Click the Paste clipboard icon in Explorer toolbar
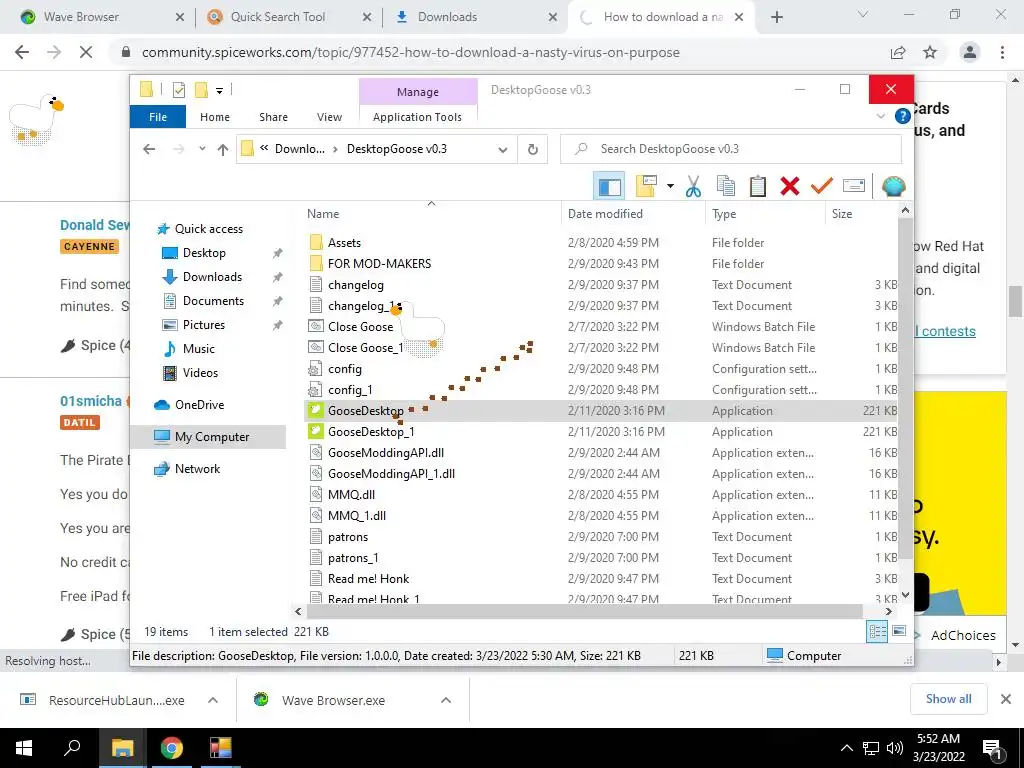This screenshot has height=768, width=1024. 758,187
